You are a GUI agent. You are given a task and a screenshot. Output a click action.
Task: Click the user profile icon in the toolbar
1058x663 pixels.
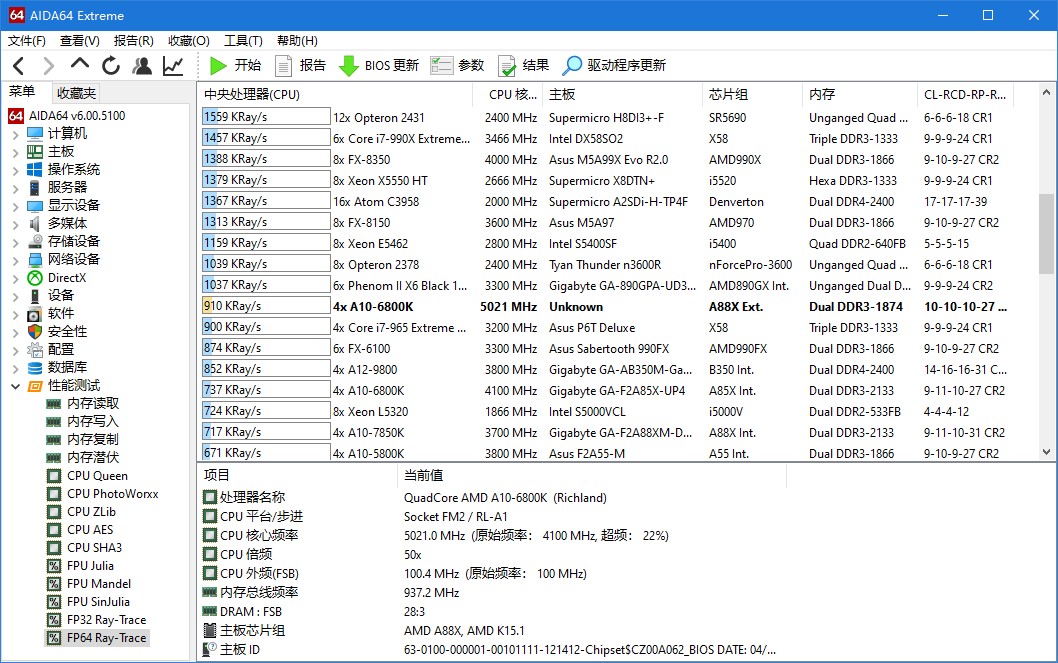141,66
